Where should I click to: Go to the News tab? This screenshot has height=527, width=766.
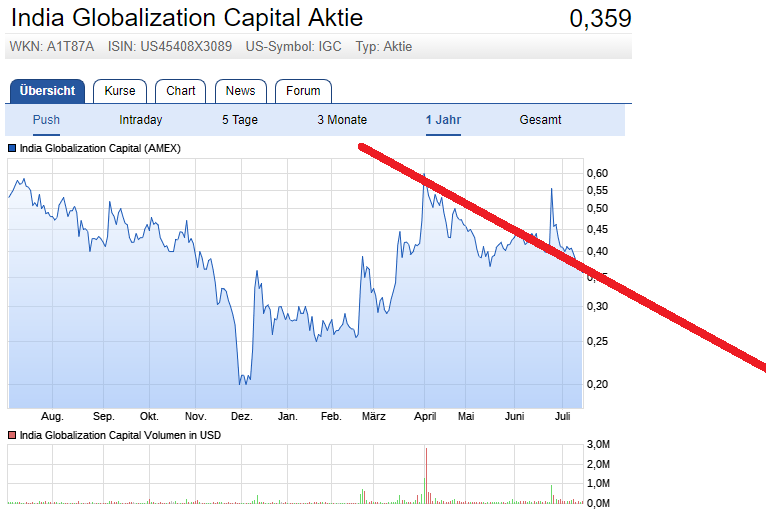(x=240, y=91)
